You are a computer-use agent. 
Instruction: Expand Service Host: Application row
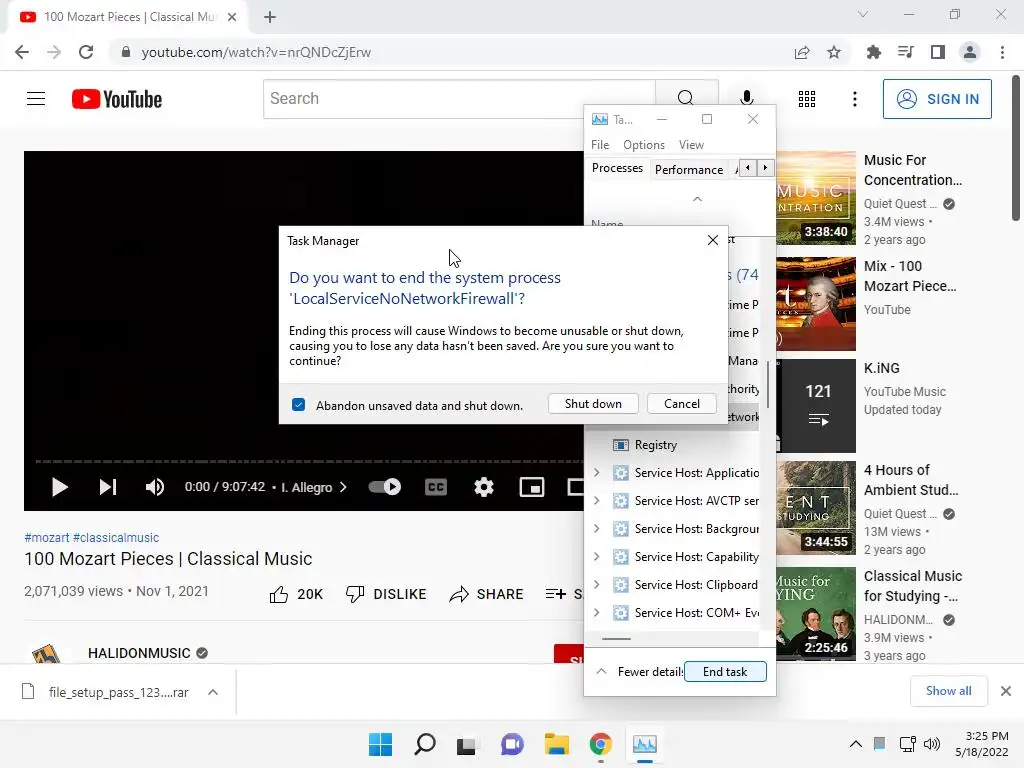point(596,473)
